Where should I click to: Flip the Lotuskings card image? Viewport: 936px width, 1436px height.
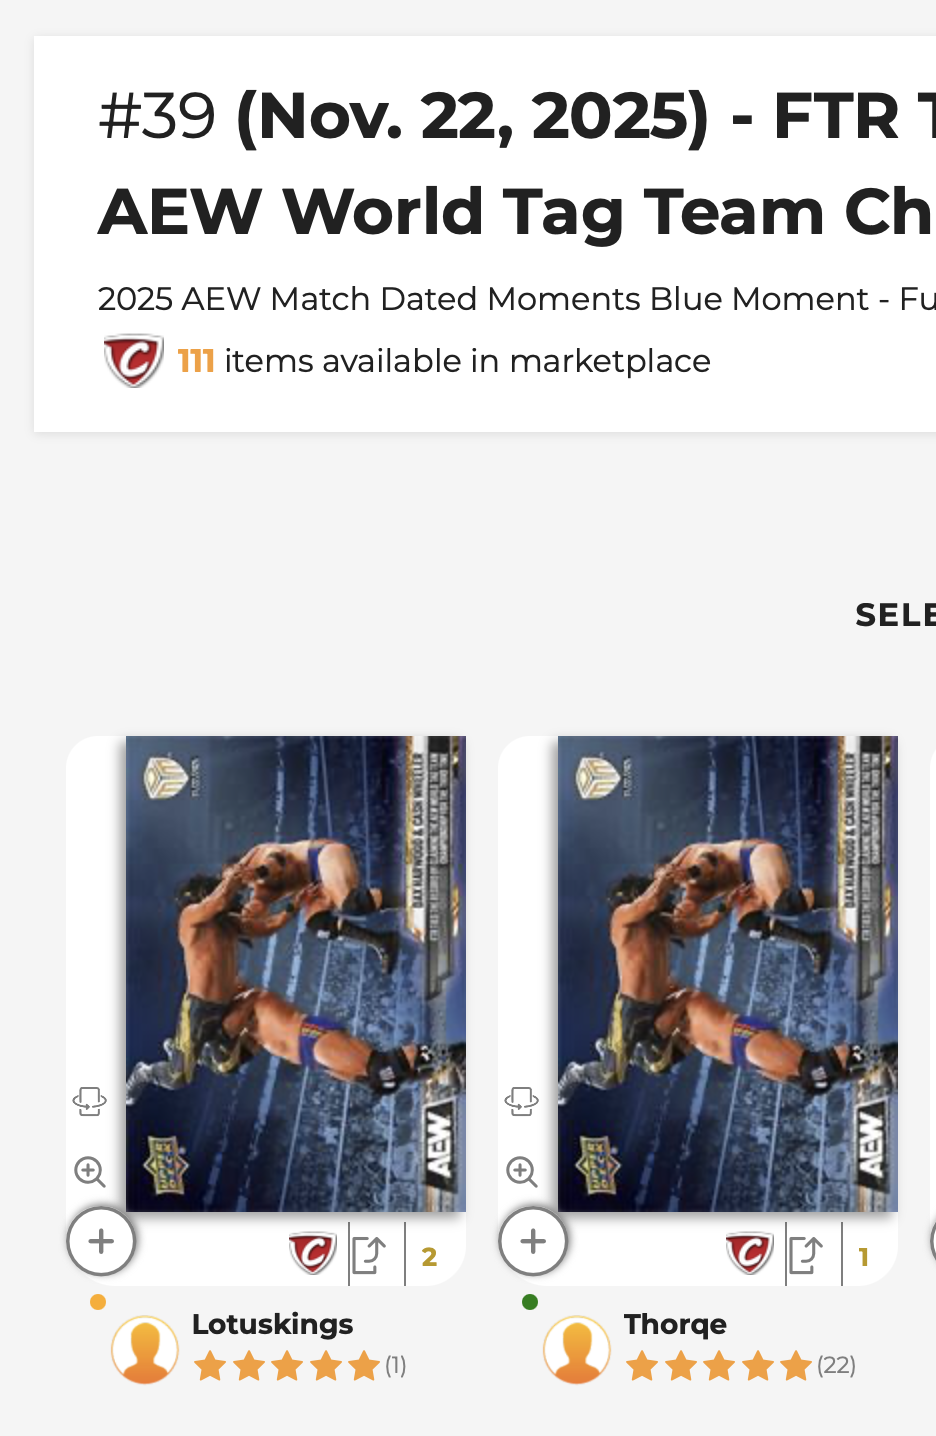tap(89, 1102)
